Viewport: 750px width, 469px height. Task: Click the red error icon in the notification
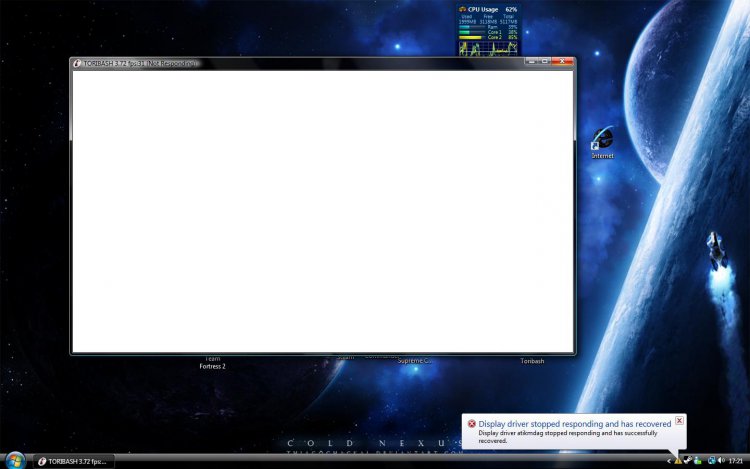[472, 424]
